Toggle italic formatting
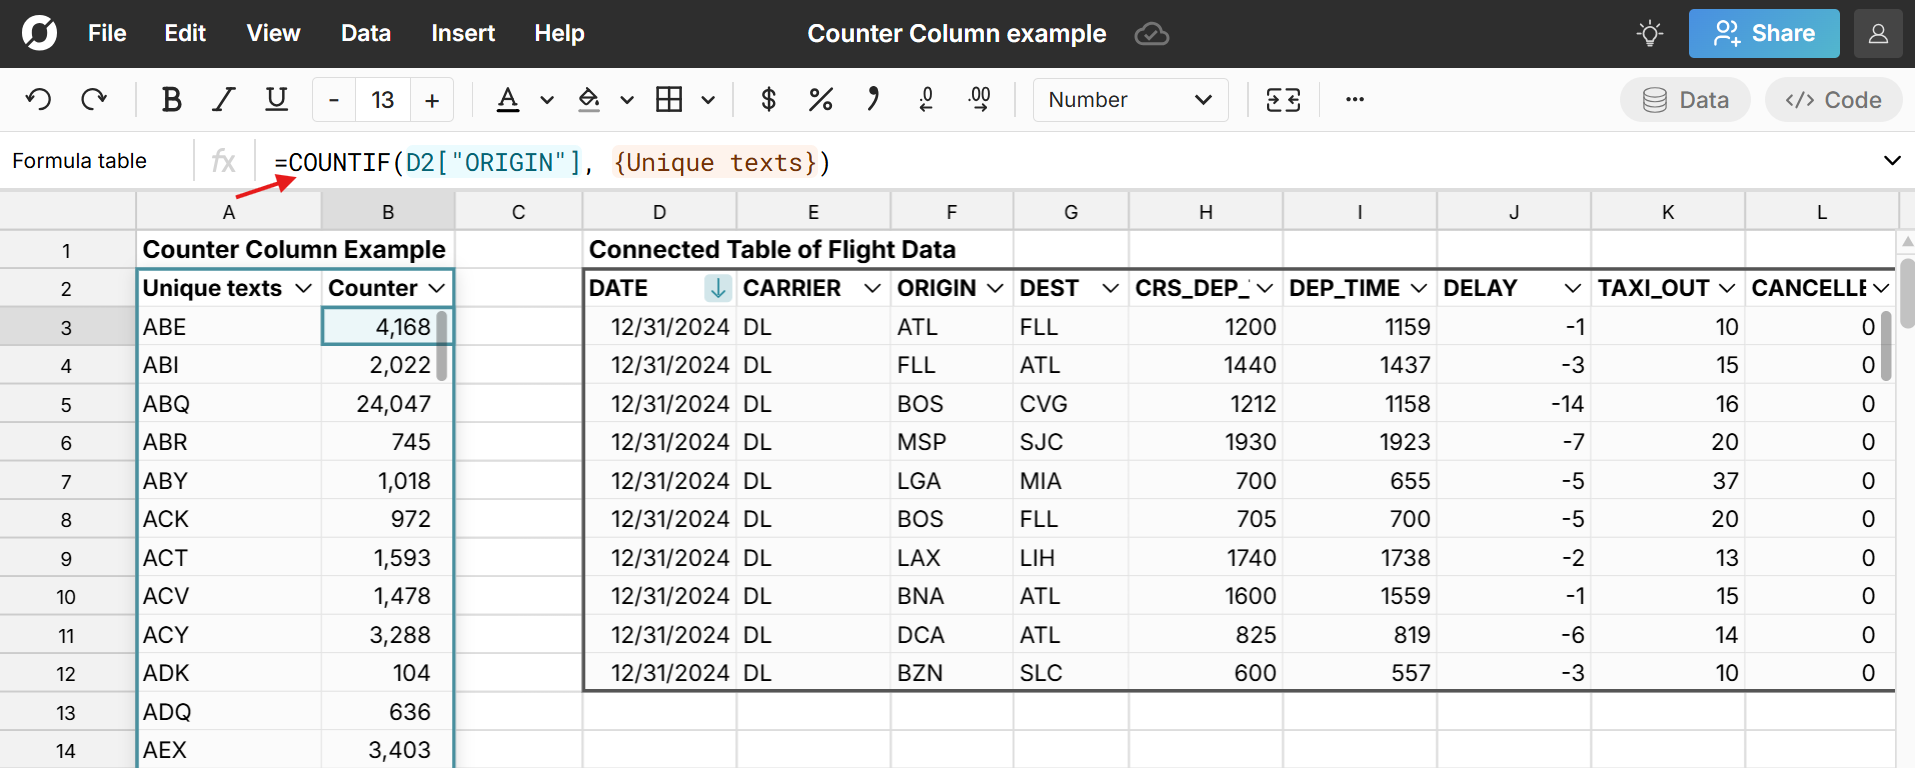The image size is (1915, 768). click(x=223, y=100)
